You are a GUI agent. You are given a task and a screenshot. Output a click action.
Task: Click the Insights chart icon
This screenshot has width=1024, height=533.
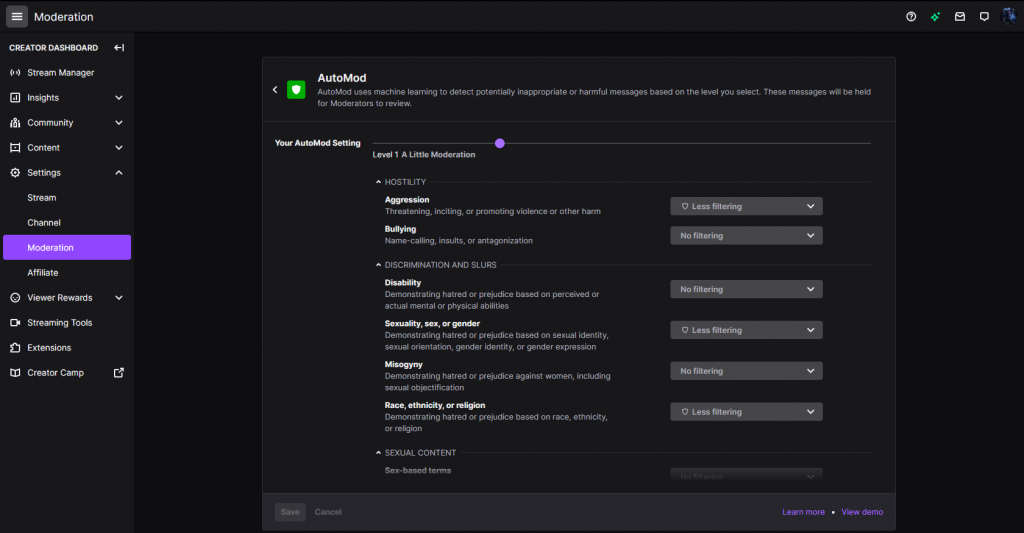pyautogui.click(x=15, y=97)
